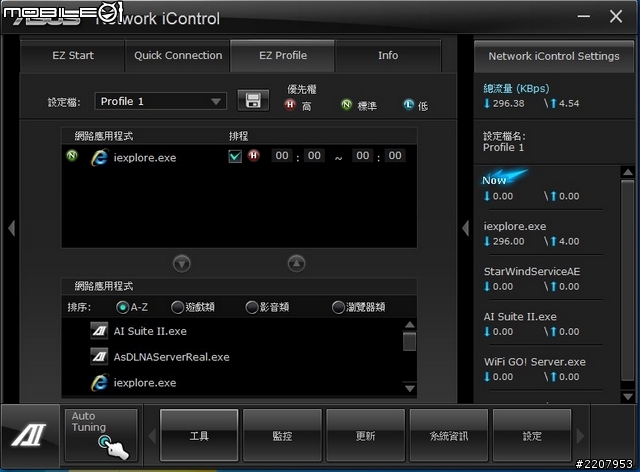Viewport: 640px width, 472px height.
Task: Select the browser category (瀏覽器類) radio button
Action: coord(338,307)
